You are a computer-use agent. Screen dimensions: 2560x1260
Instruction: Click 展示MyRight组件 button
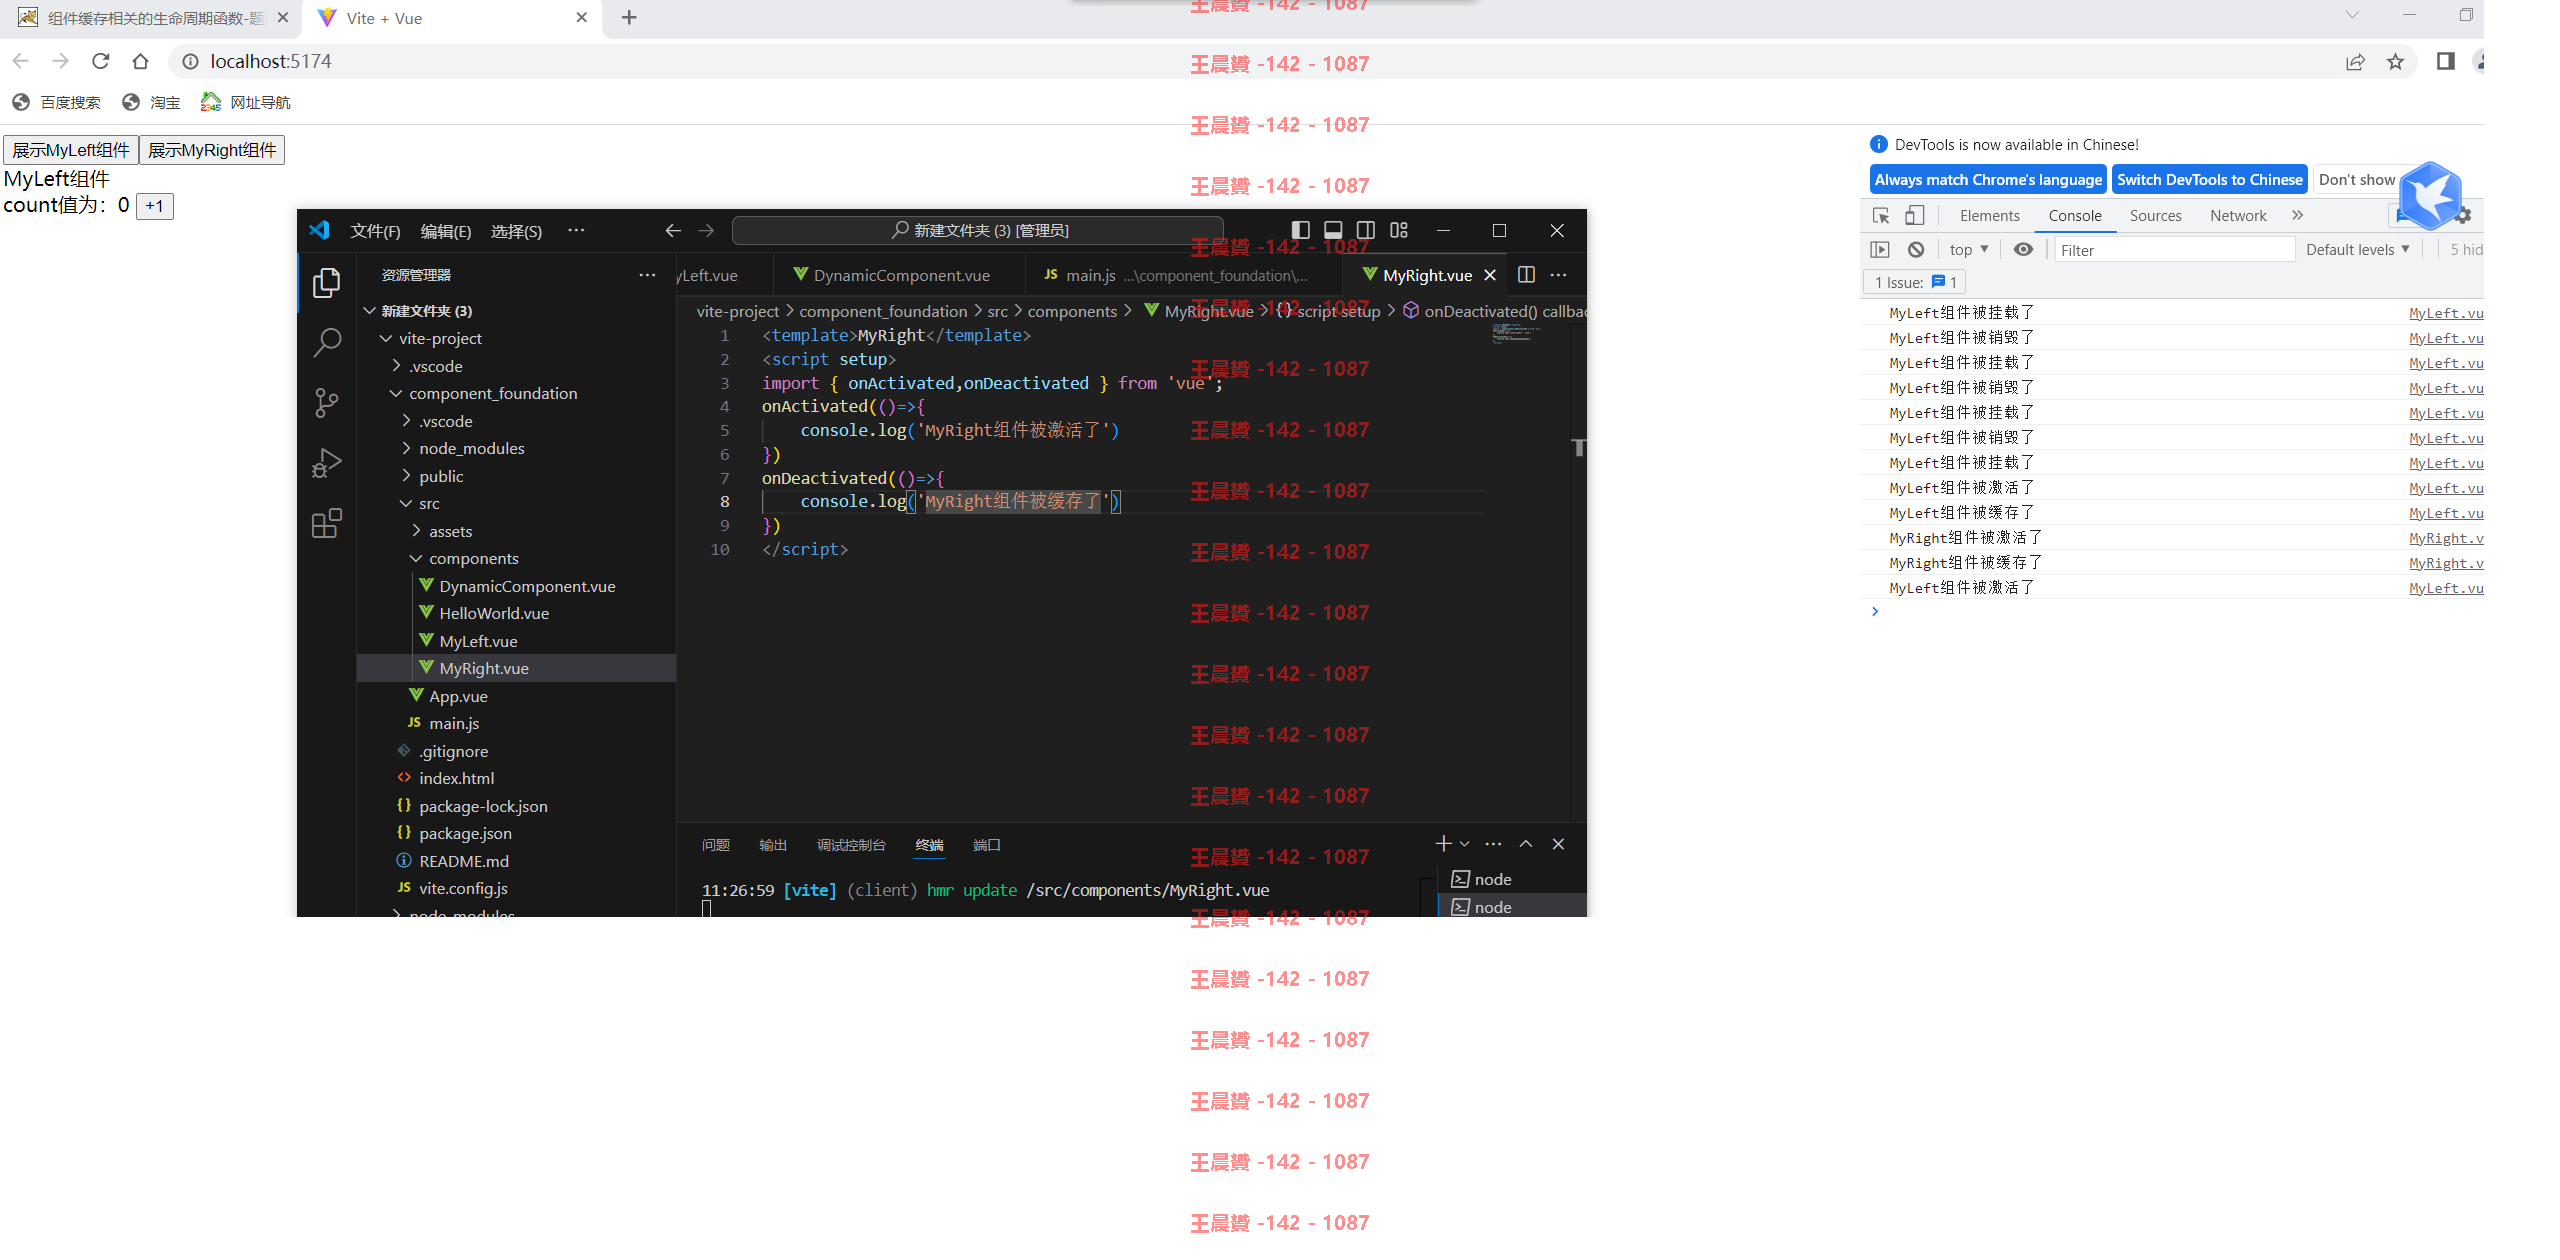[x=212, y=150]
